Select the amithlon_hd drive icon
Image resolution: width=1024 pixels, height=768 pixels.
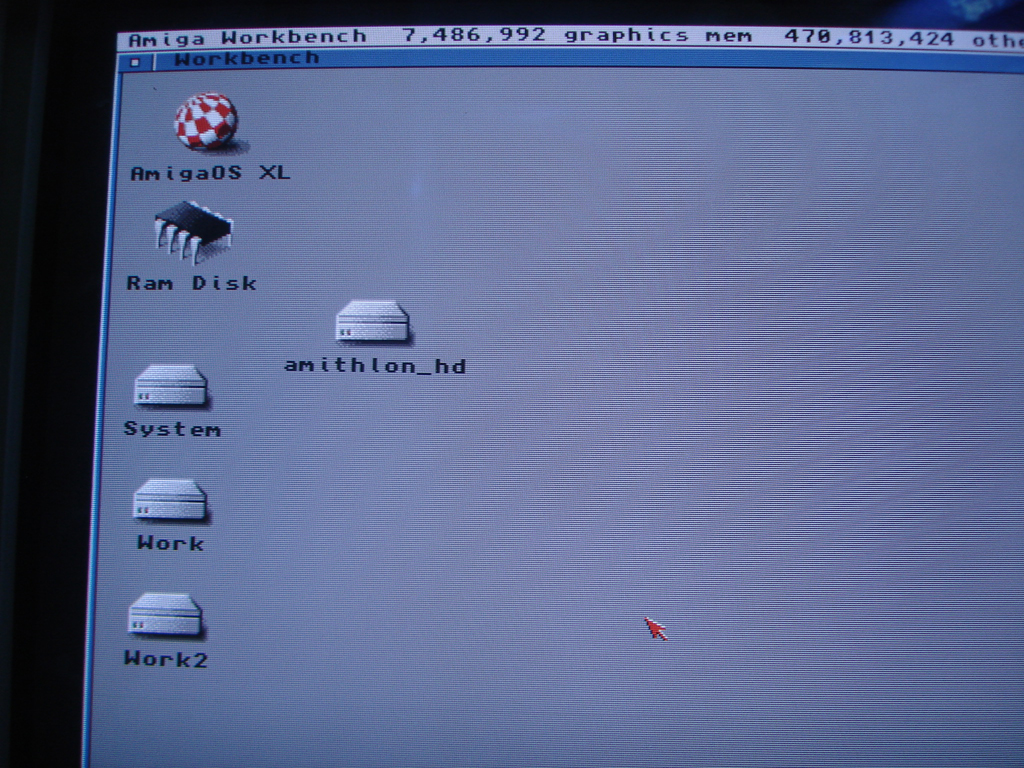tap(373, 321)
